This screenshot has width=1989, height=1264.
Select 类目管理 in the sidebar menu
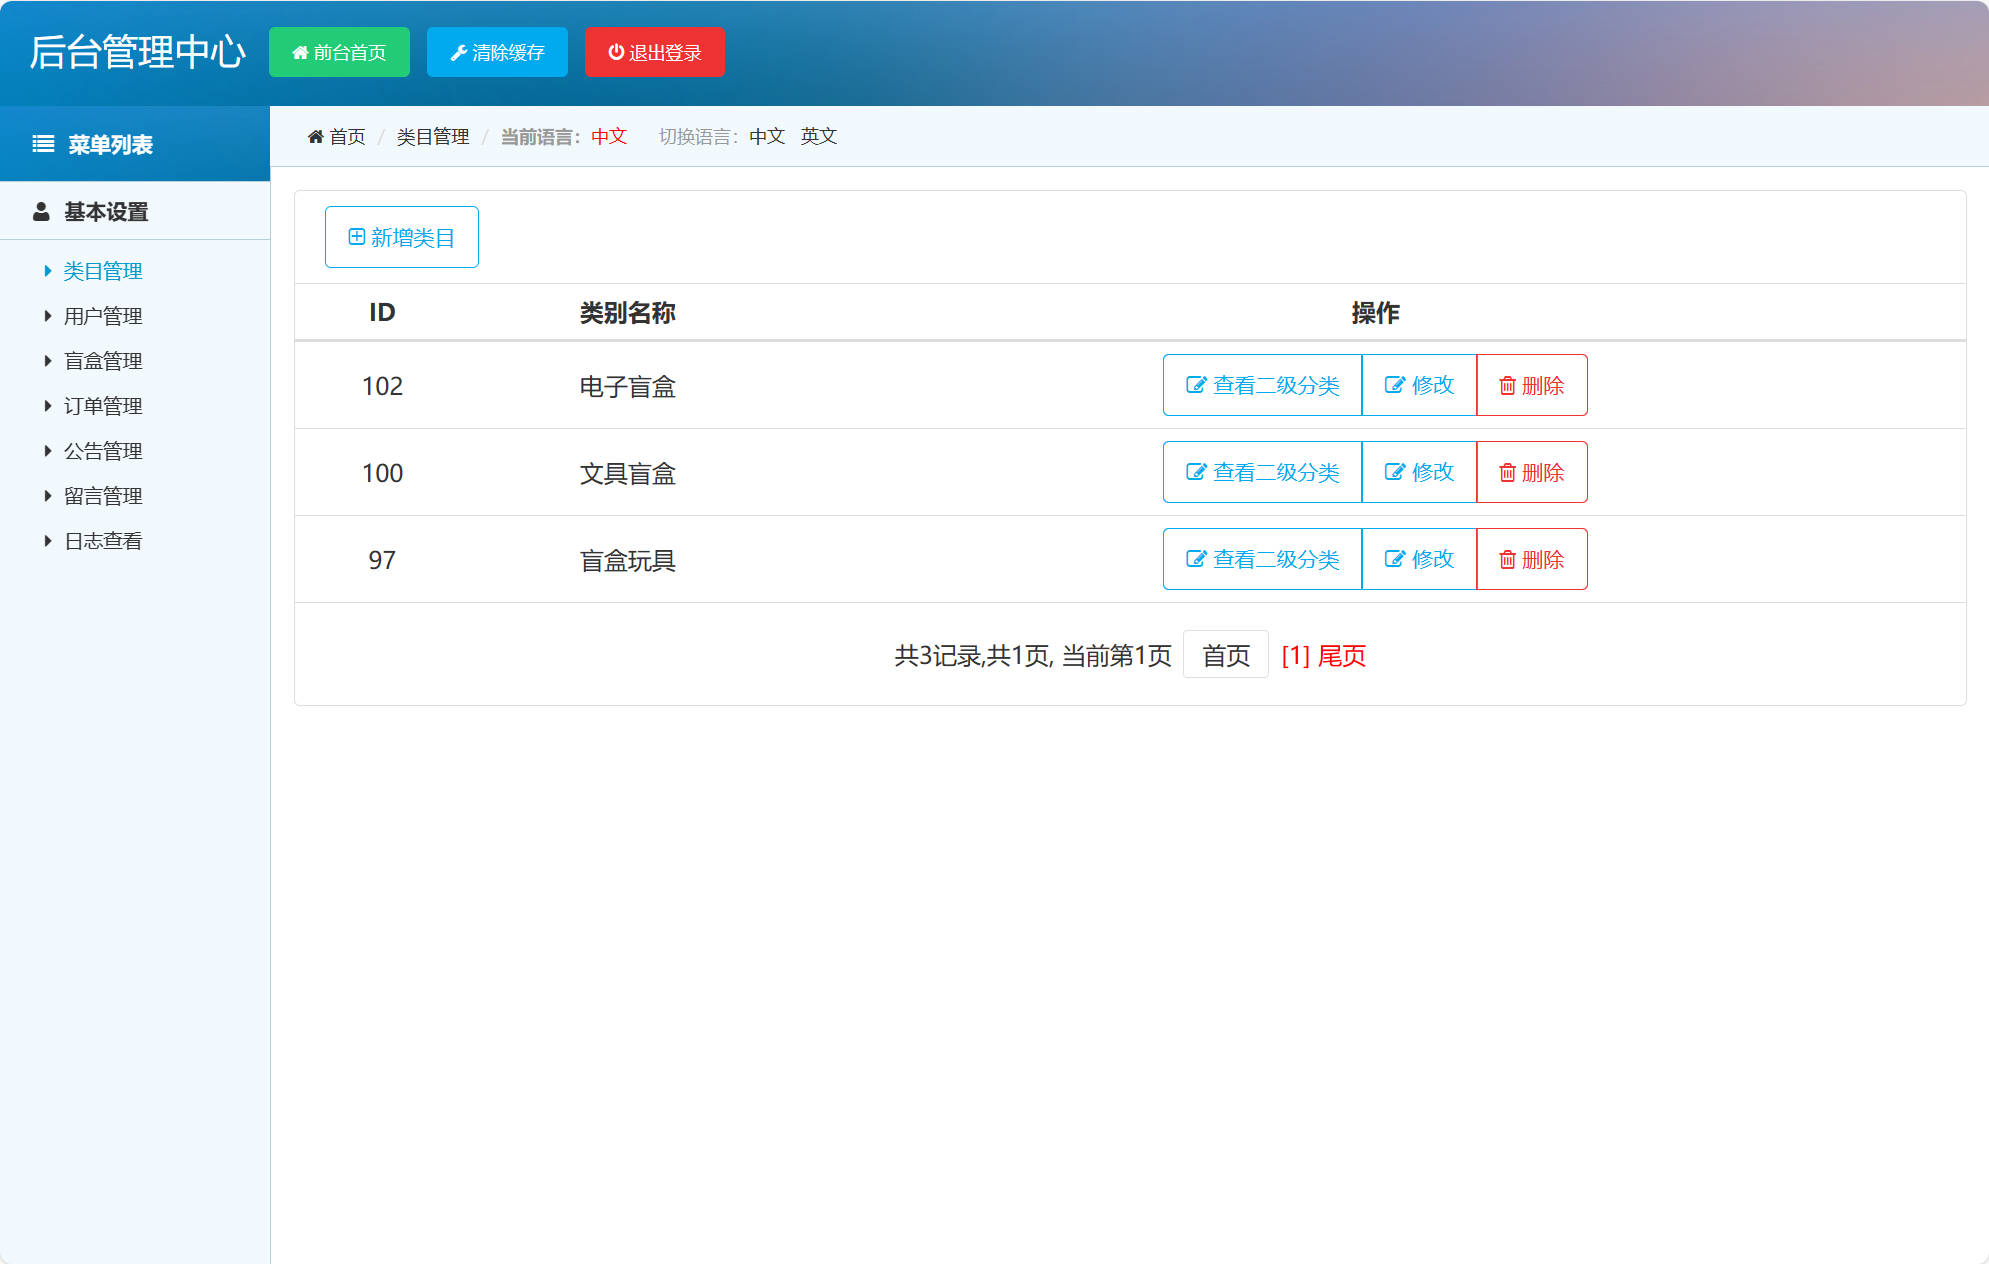click(103, 270)
